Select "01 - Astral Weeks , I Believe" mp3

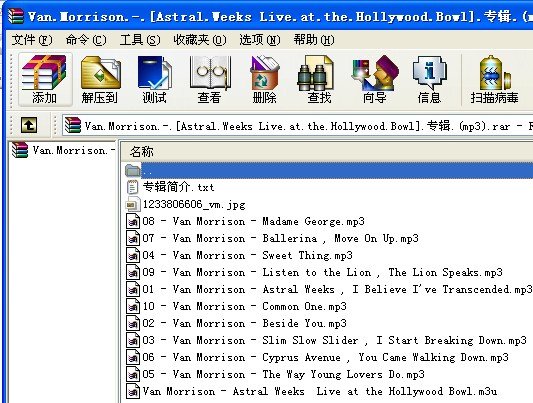pos(338,290)
